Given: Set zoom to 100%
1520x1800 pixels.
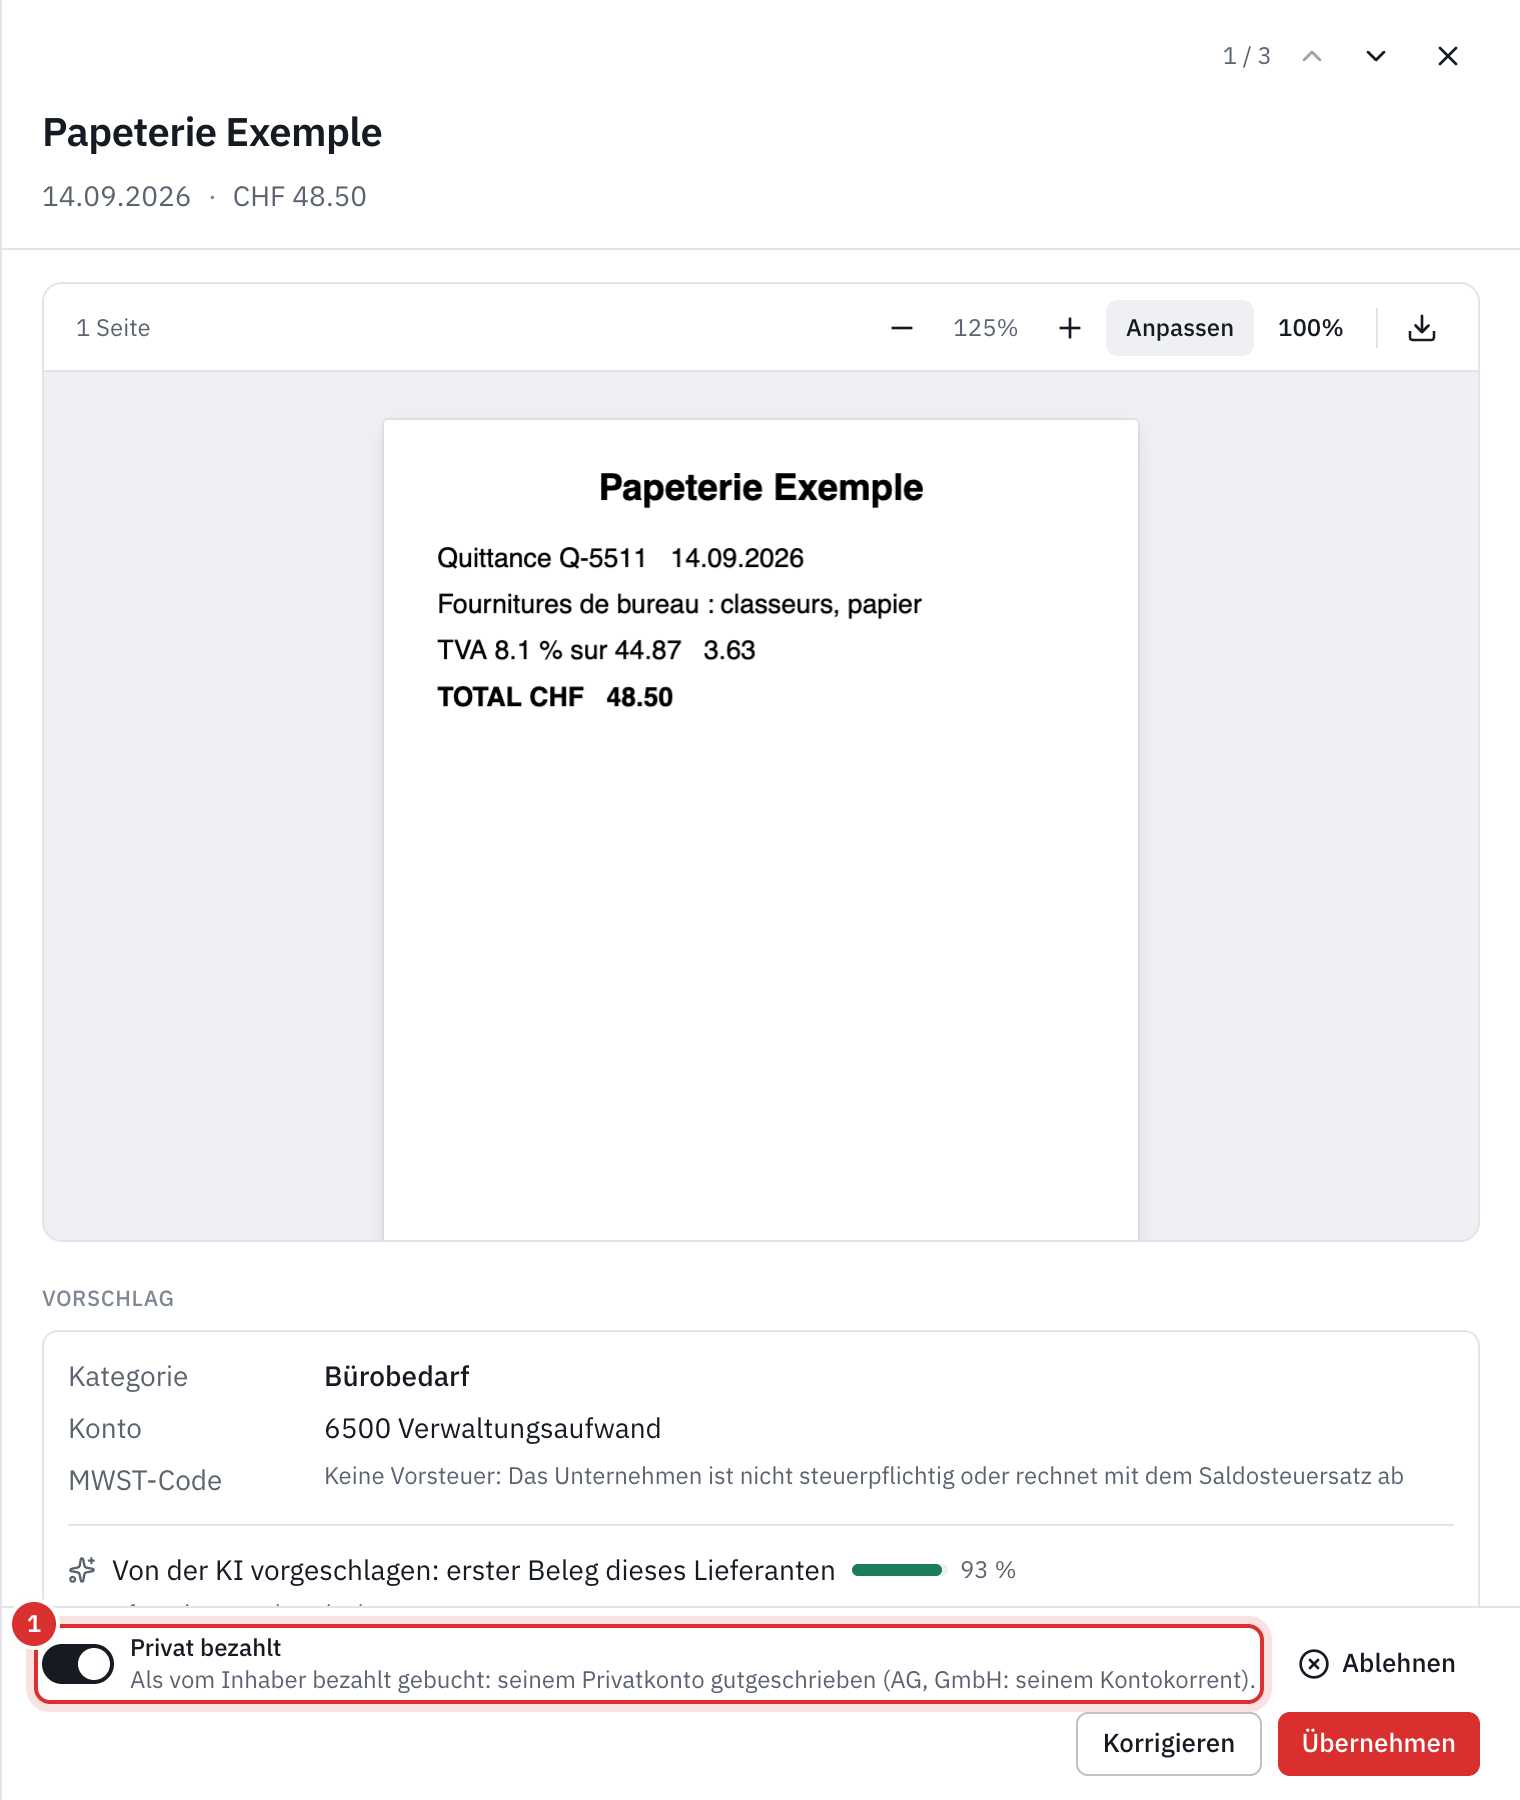Looking at the screenshot, I should (1310, 328).
